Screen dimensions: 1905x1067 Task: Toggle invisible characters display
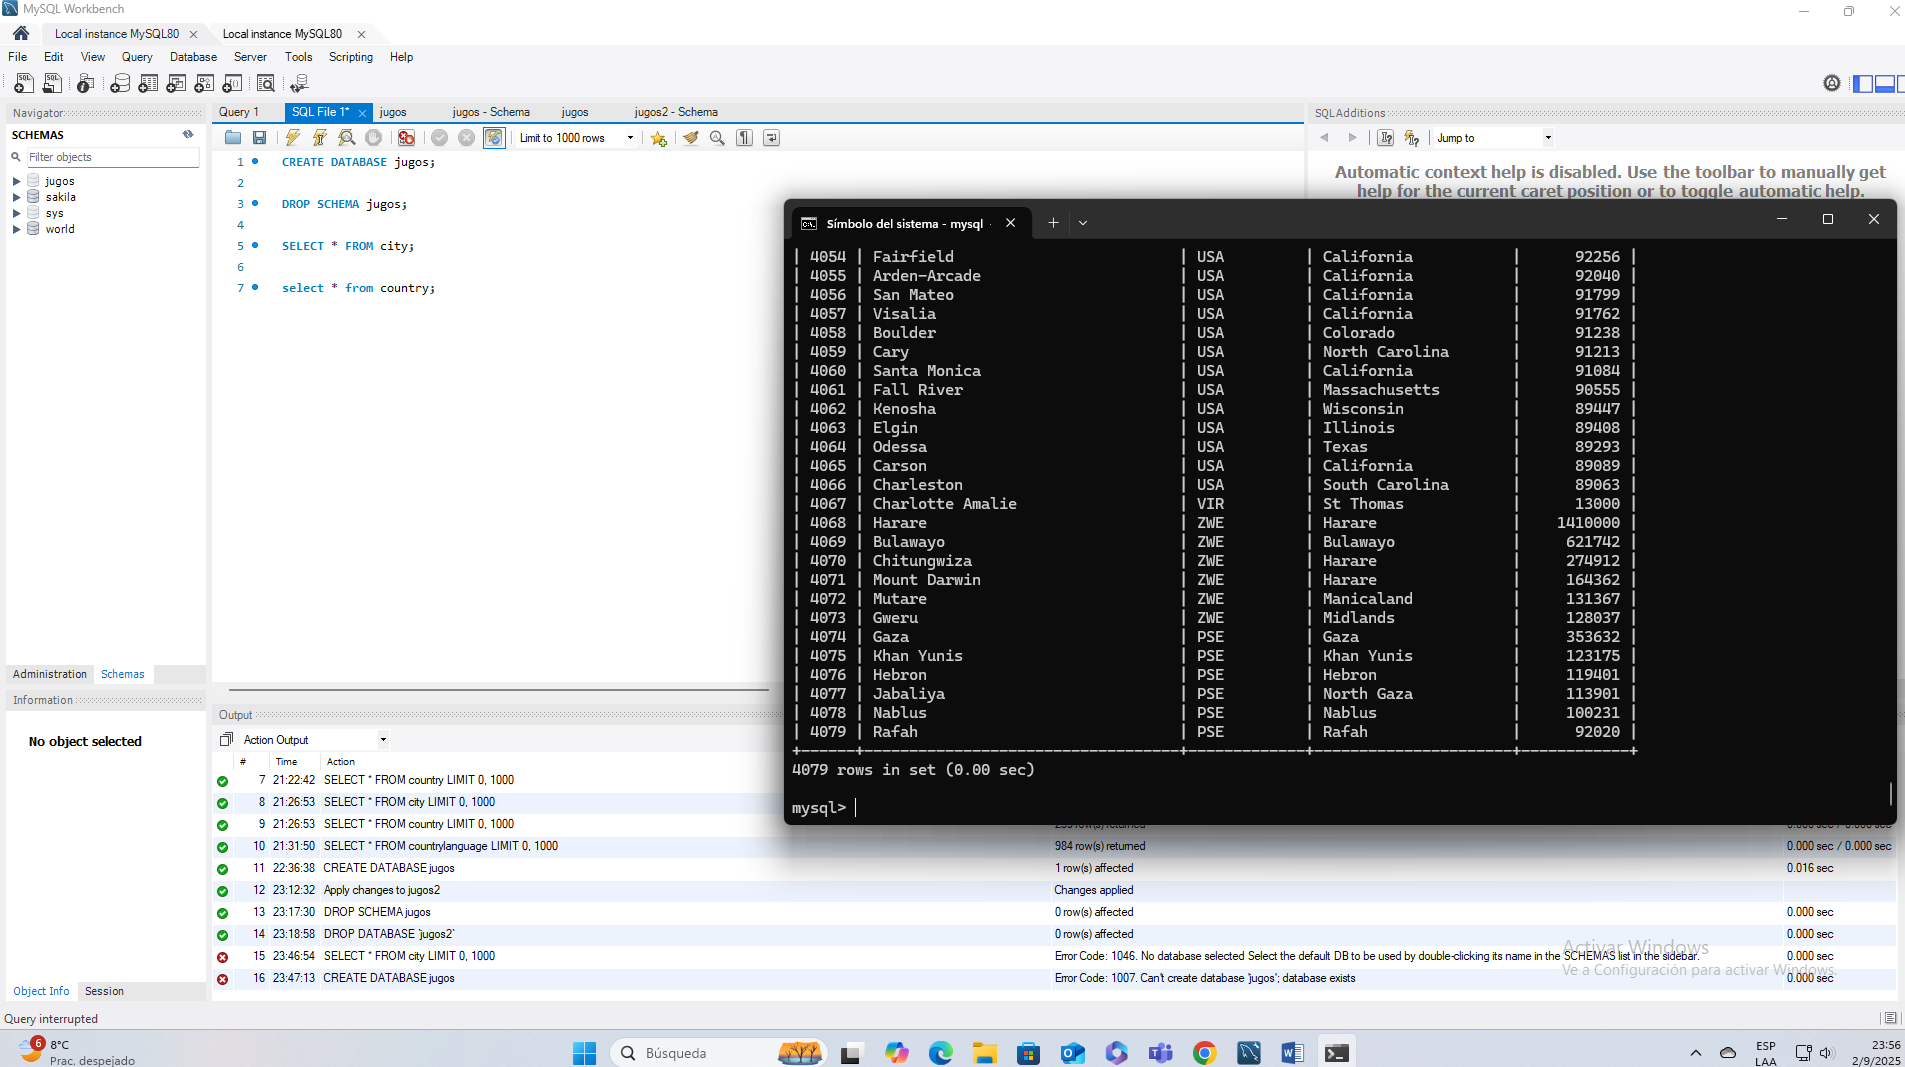[745, 138]
